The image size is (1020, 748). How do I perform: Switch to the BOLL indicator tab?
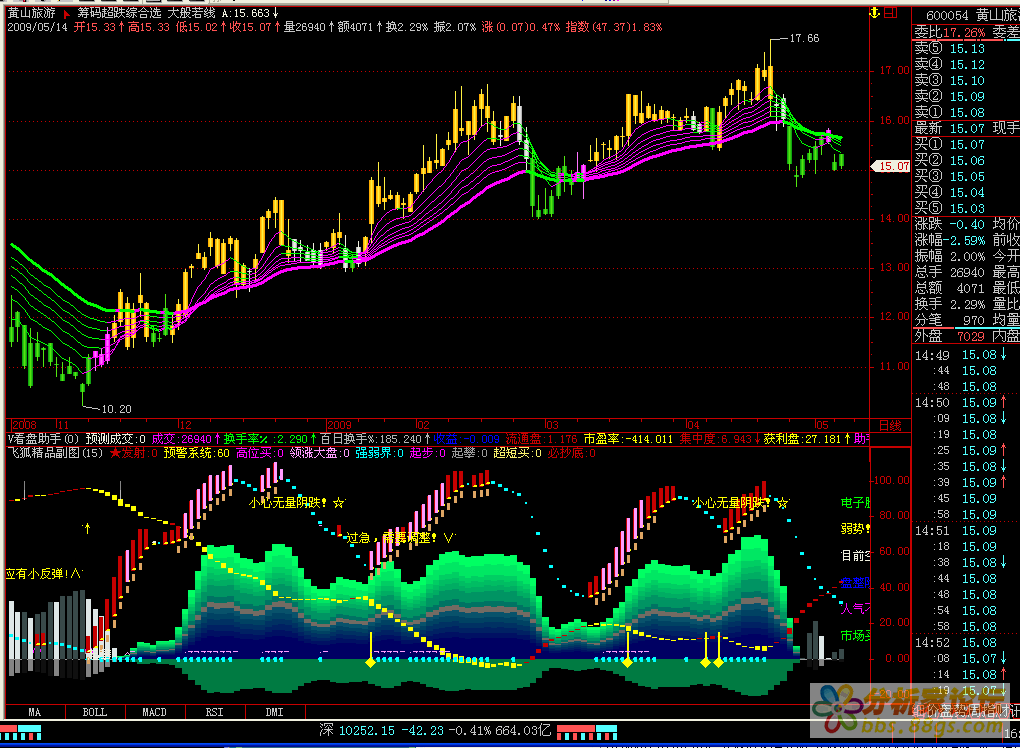(94, 712)
